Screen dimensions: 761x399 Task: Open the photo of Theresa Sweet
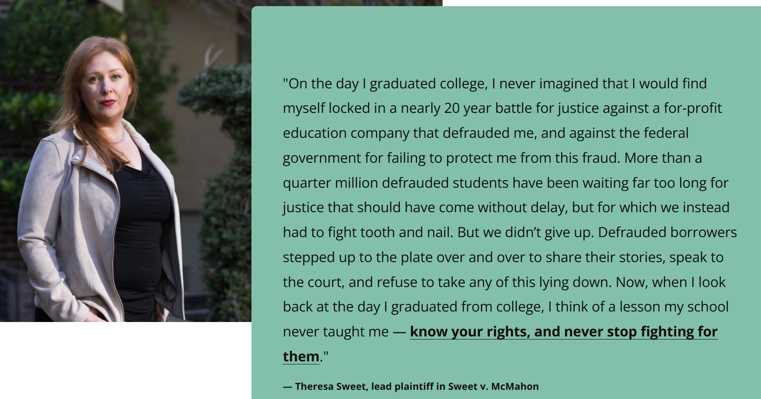[125, 161]
